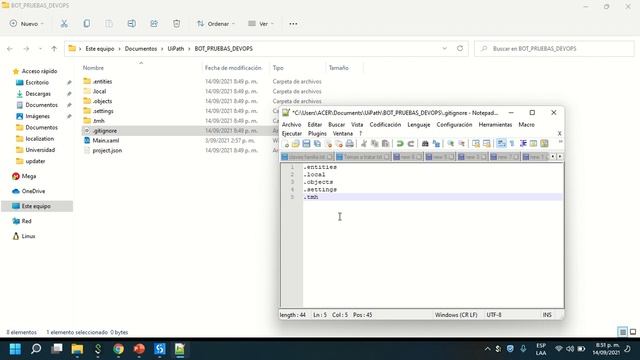Click the Notepad++ icon on the taskbar

[x=180, y=349]
